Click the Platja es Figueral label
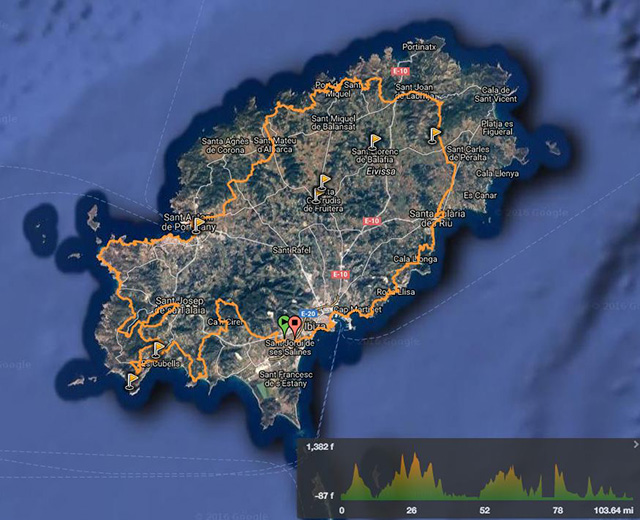Screen dimensions: 640x520 tap(497, 128)
